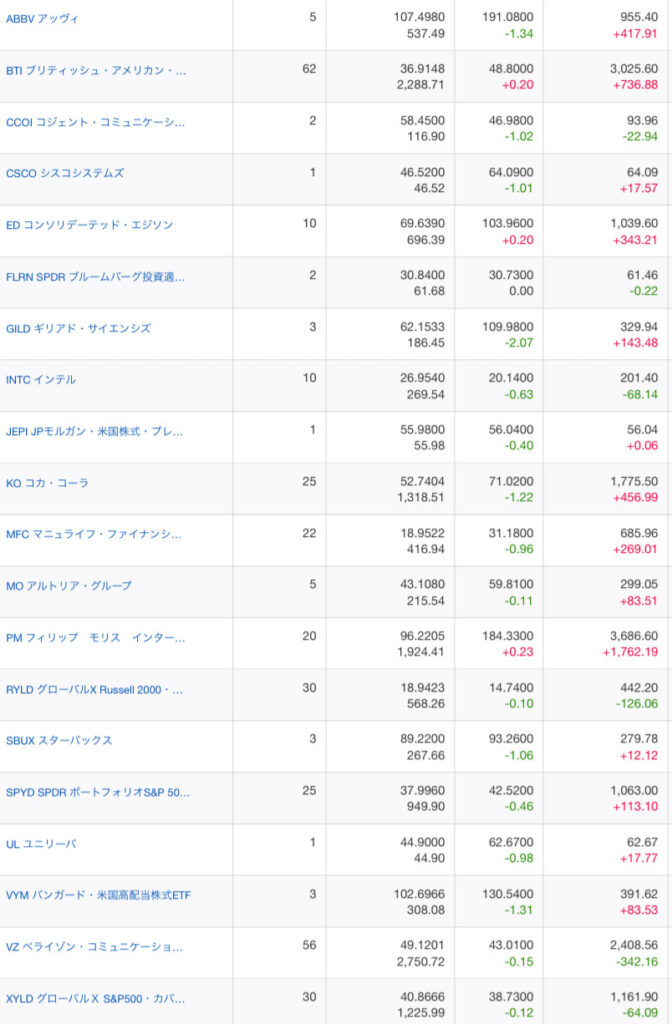Open GILD ギリアド・サイエンシズ link
Image resolution: width=672 pixels, height=1024 pixels.
(78, 328)
